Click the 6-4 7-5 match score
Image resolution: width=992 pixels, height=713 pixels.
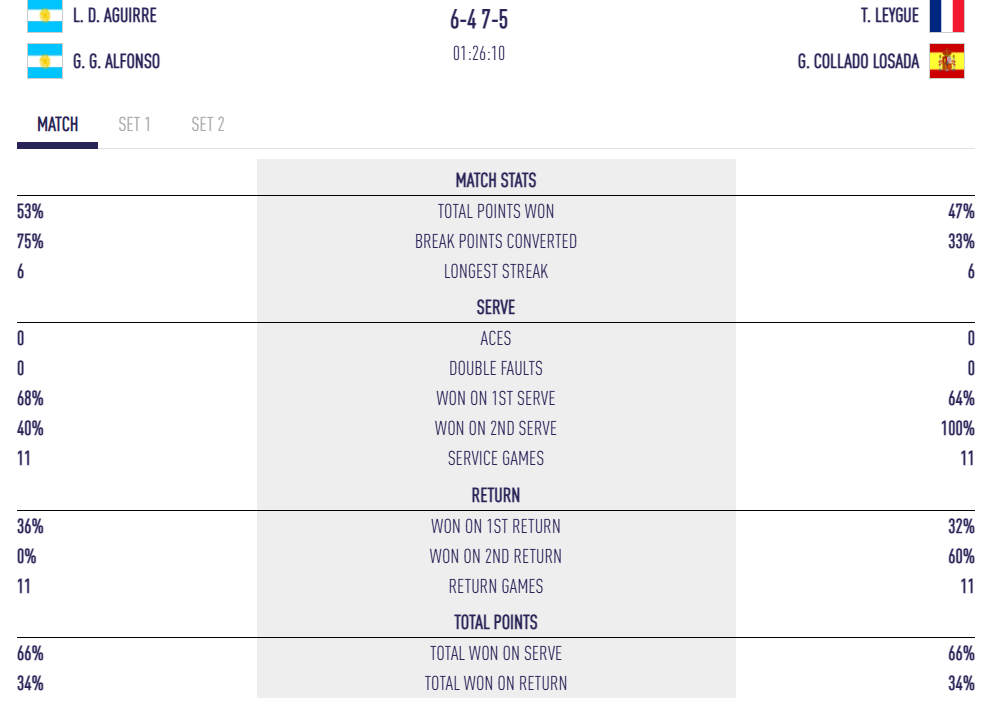pos(479,20)
